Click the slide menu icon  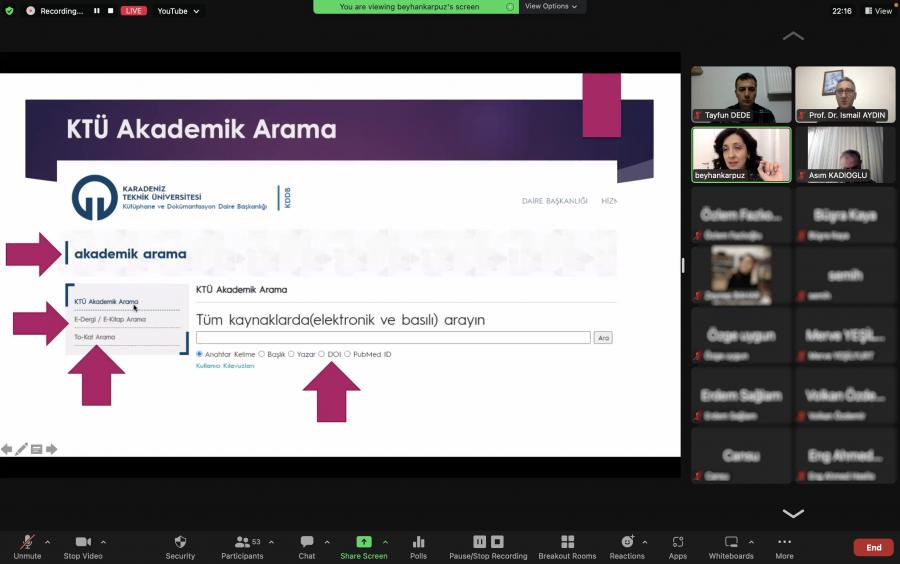pos(36,449)
